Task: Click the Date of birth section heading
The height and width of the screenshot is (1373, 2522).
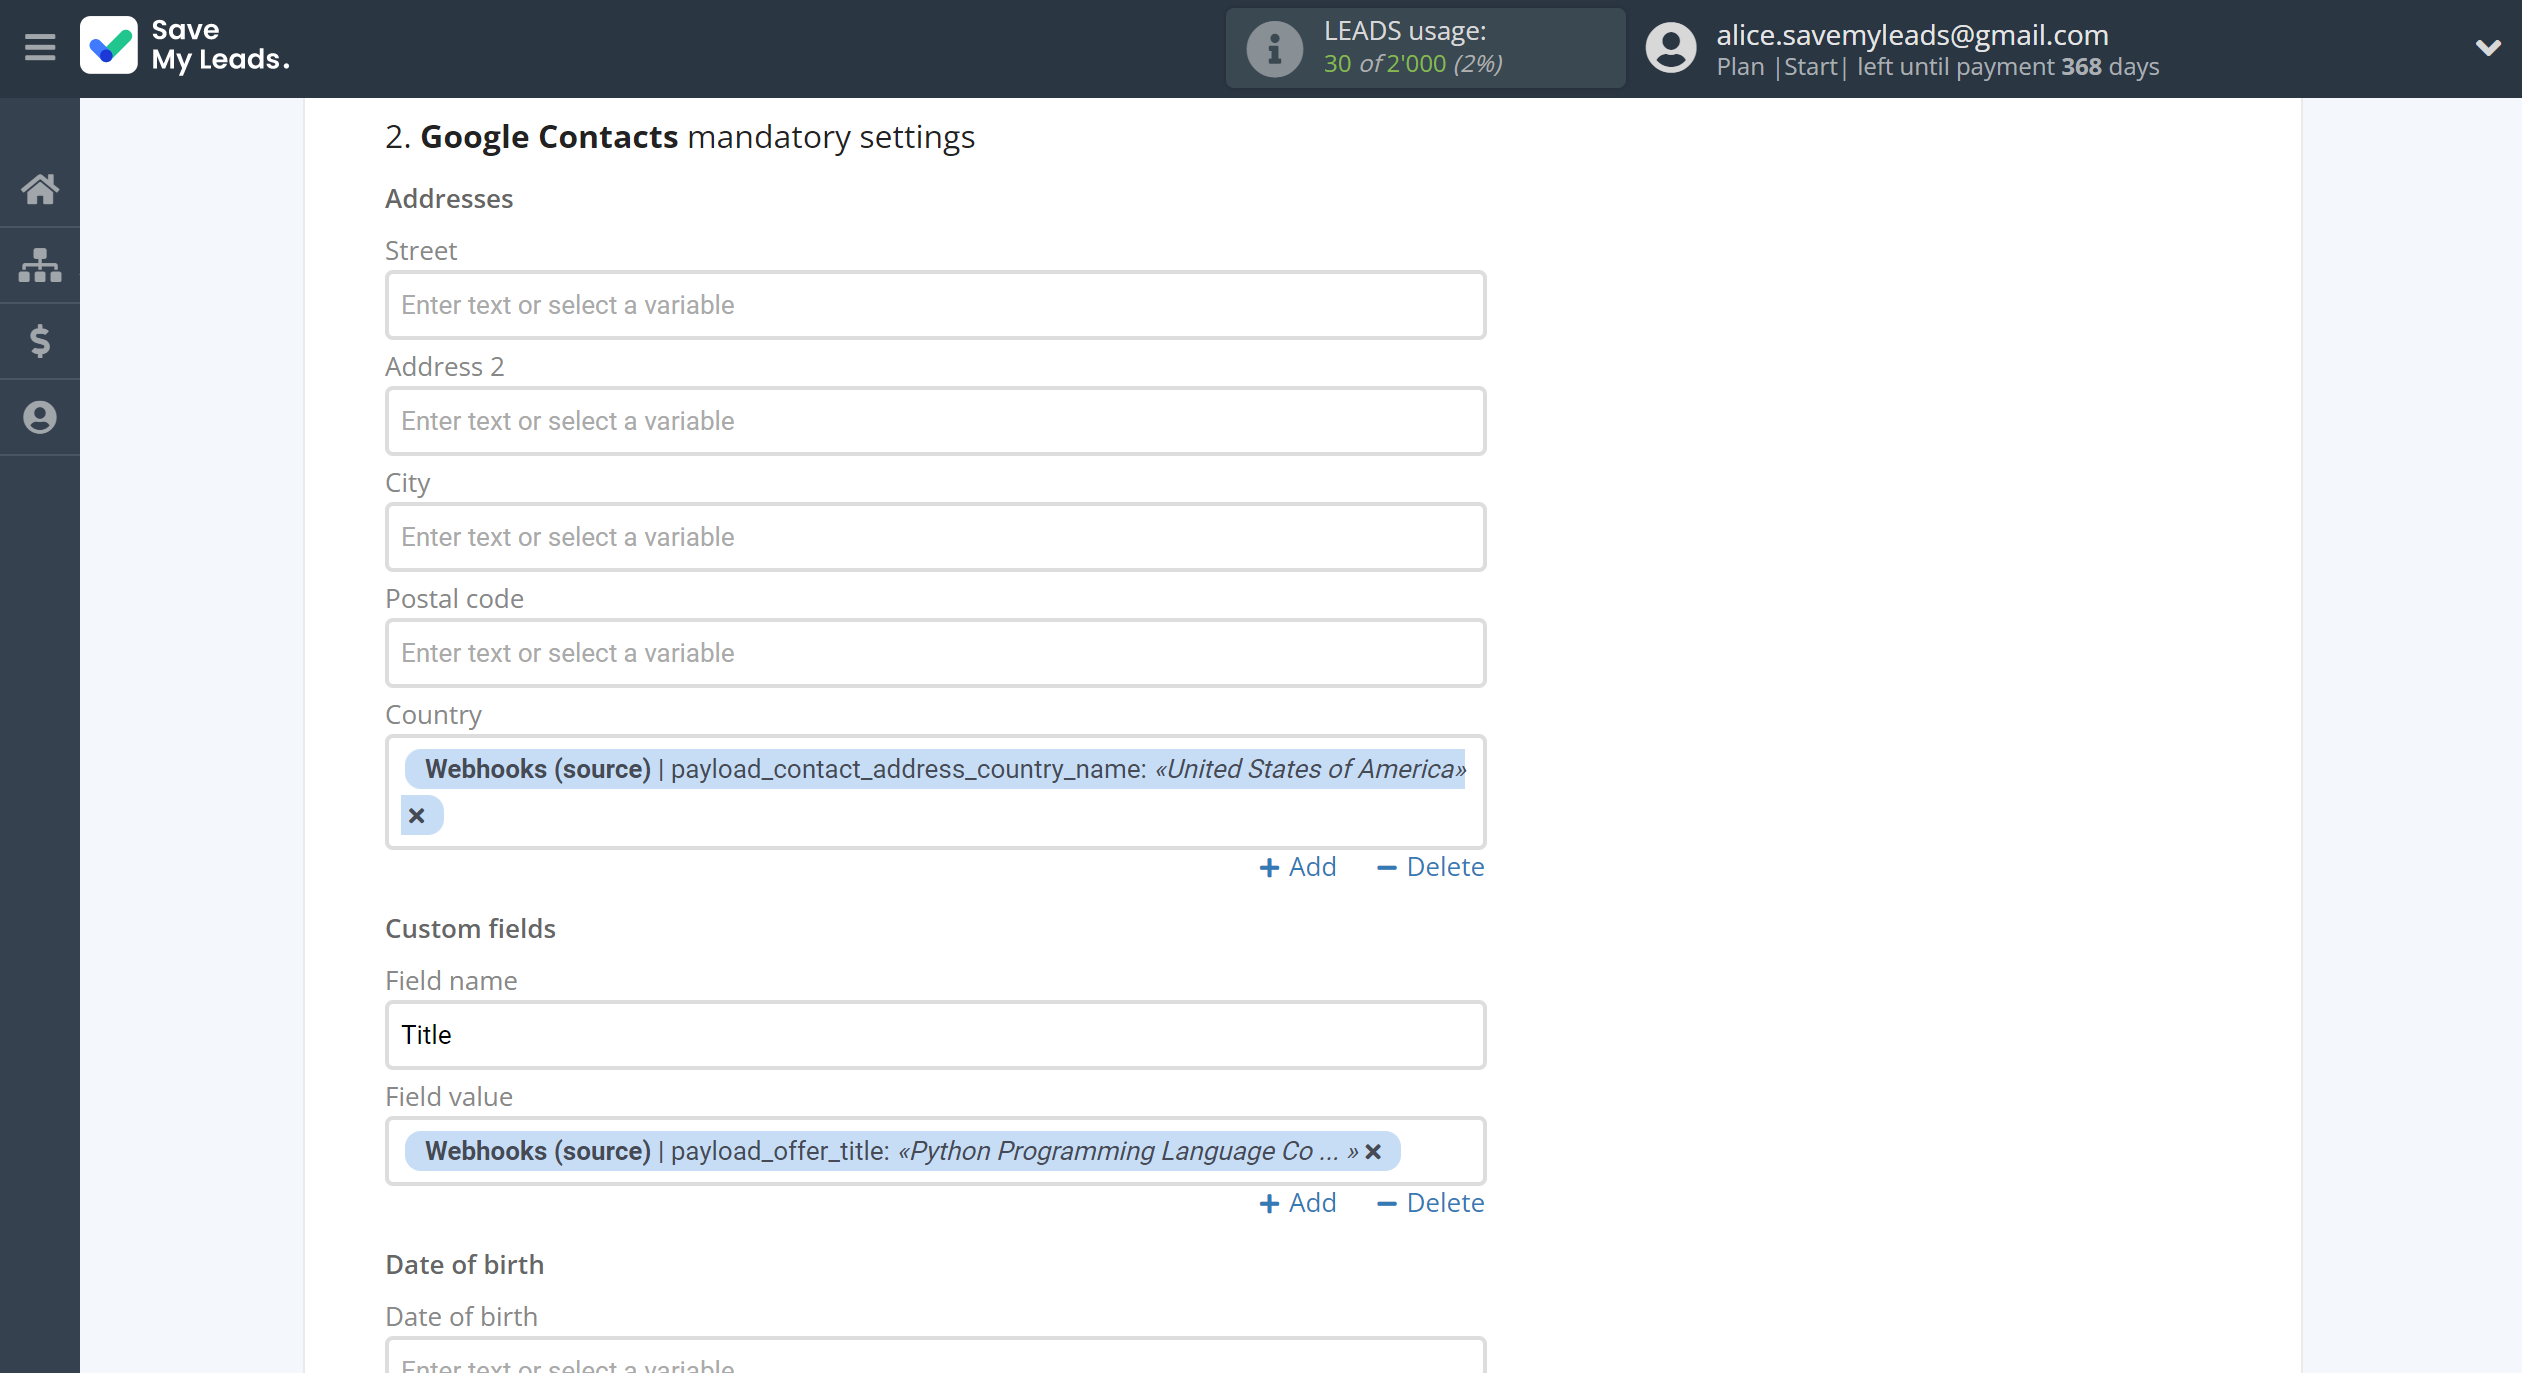Action: click(x=465, y=1265)
